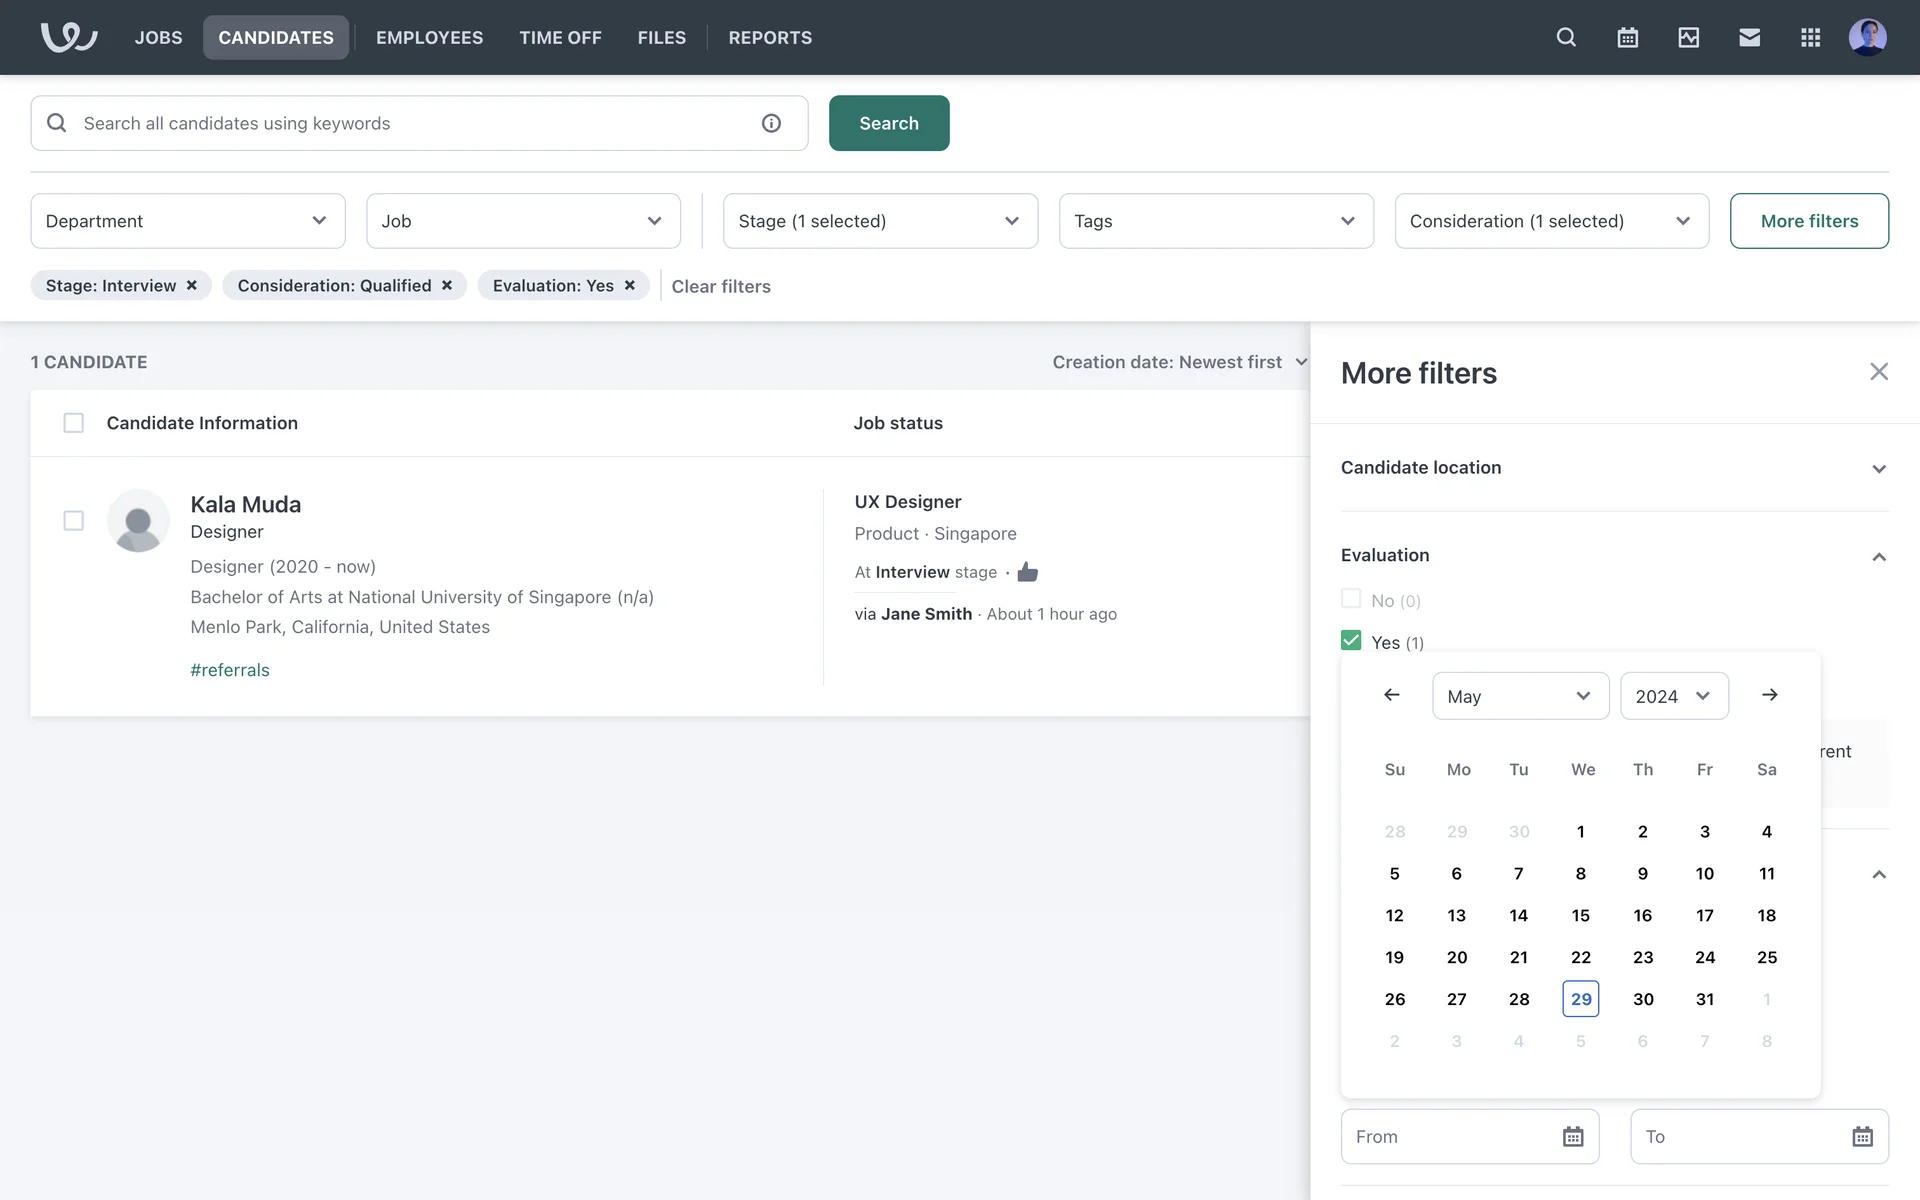Click the Clear filters link
The height and width of the screenshot is (1200, 1920).
click(720, 287)
